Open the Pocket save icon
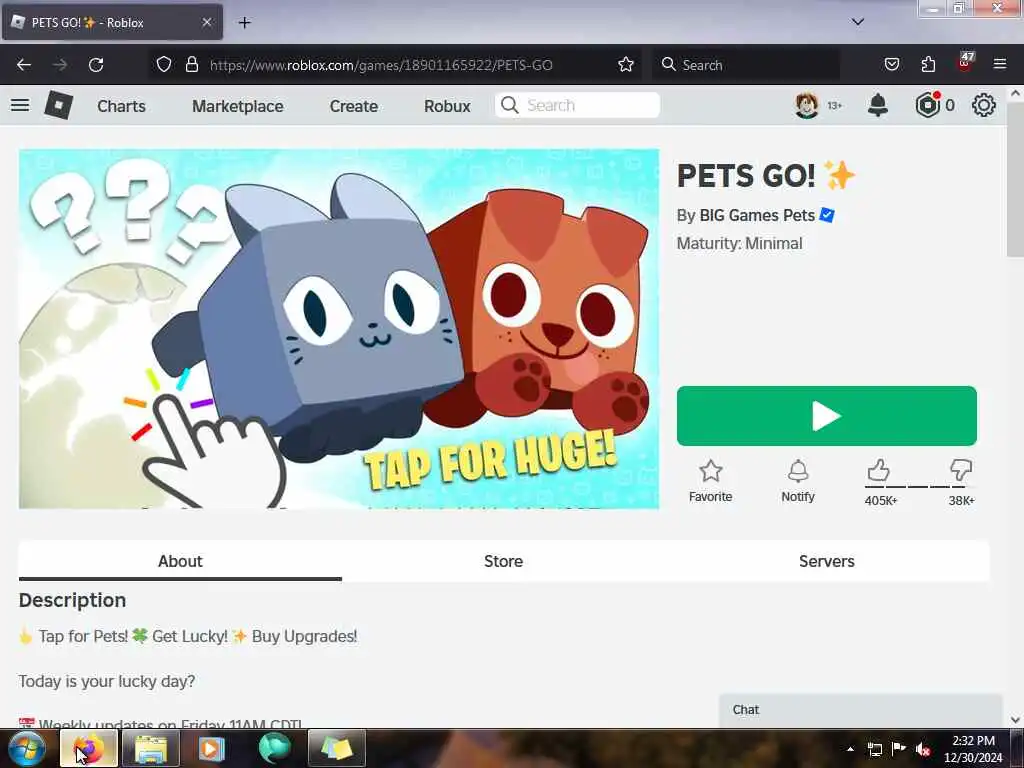Viewport: 1024px width, 768px height. point(891,64)
